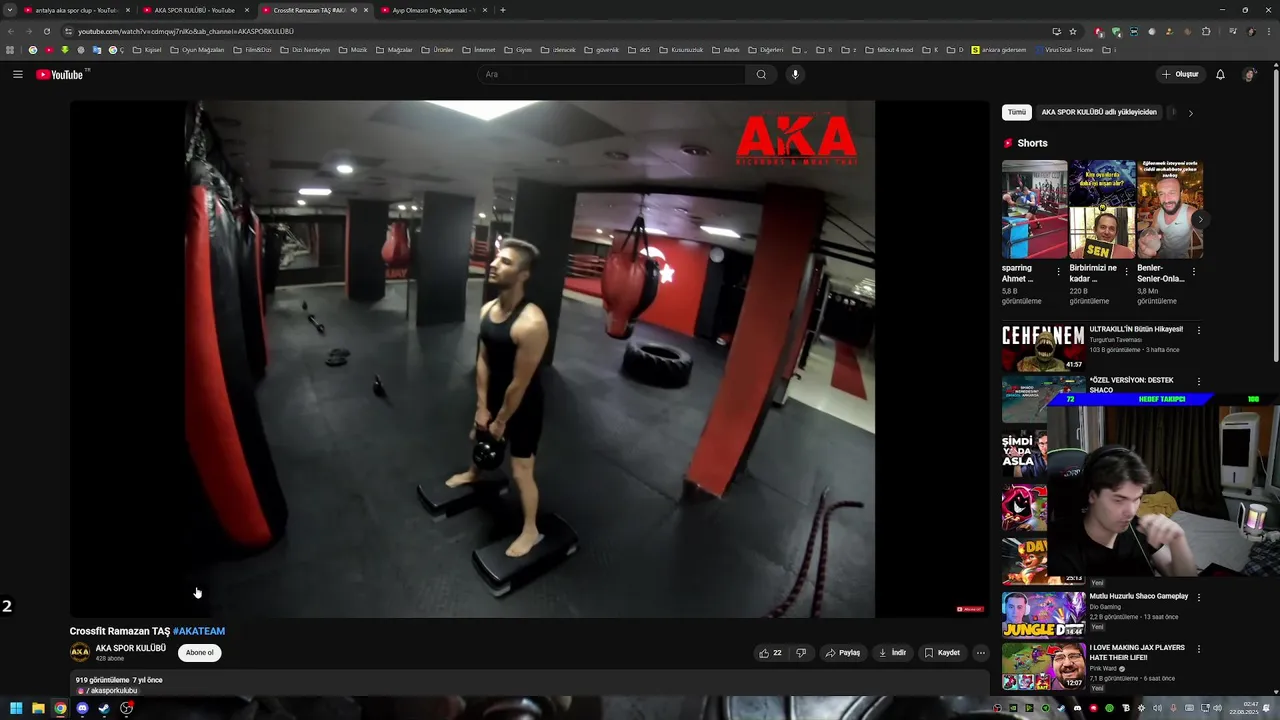1280x720 pixels.
Task: Open Mutlu Huzurlu Shaco Gameplay video
Action: [1139, 596]
